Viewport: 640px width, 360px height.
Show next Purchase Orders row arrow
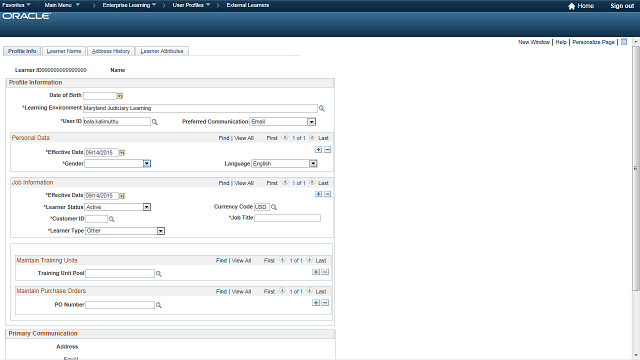point(309,291)
